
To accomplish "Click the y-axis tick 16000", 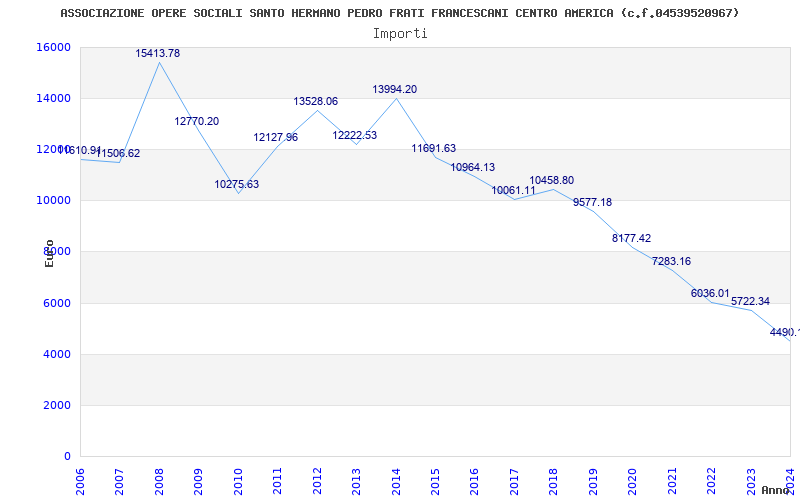I will click(x=54, y=47).
